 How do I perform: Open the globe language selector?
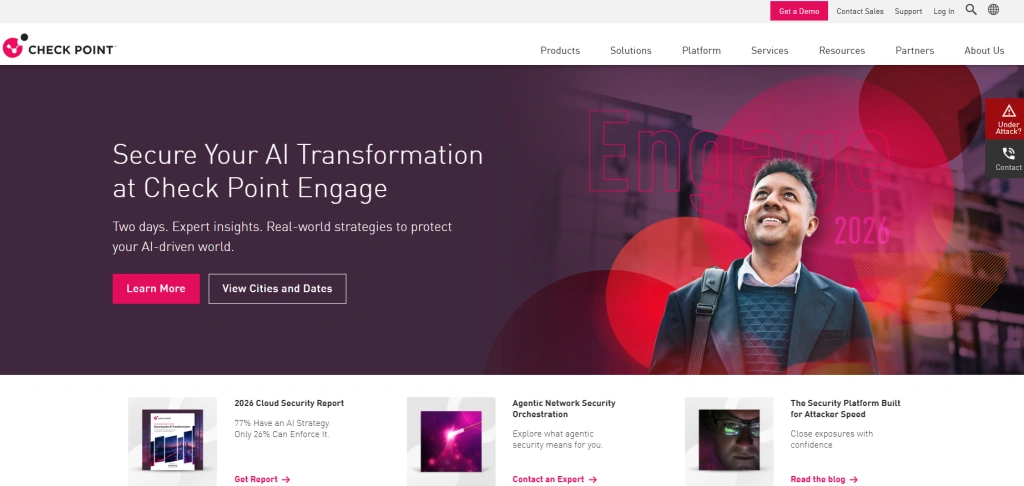pos(993,10)
